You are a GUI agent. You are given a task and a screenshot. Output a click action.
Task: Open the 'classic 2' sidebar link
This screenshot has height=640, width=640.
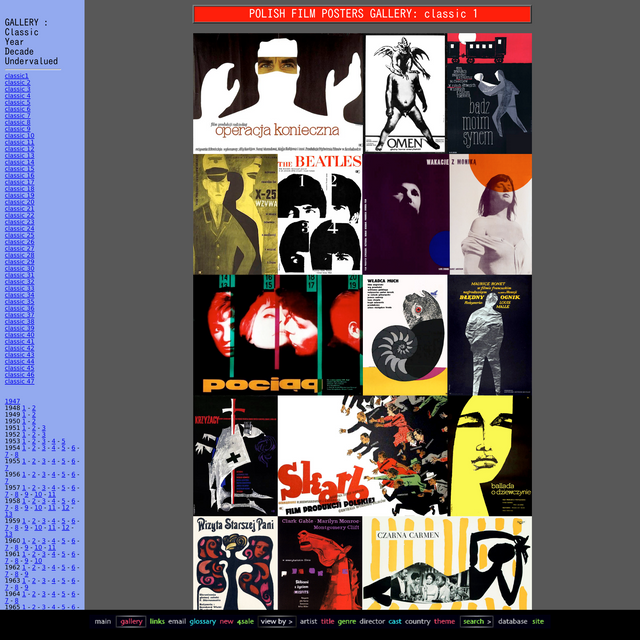18,82
